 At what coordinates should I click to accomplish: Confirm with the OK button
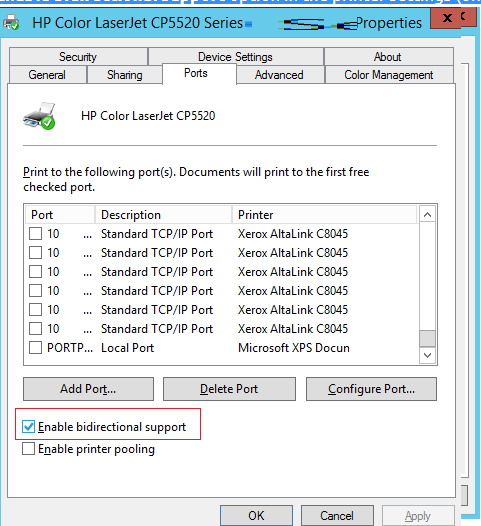256,516
